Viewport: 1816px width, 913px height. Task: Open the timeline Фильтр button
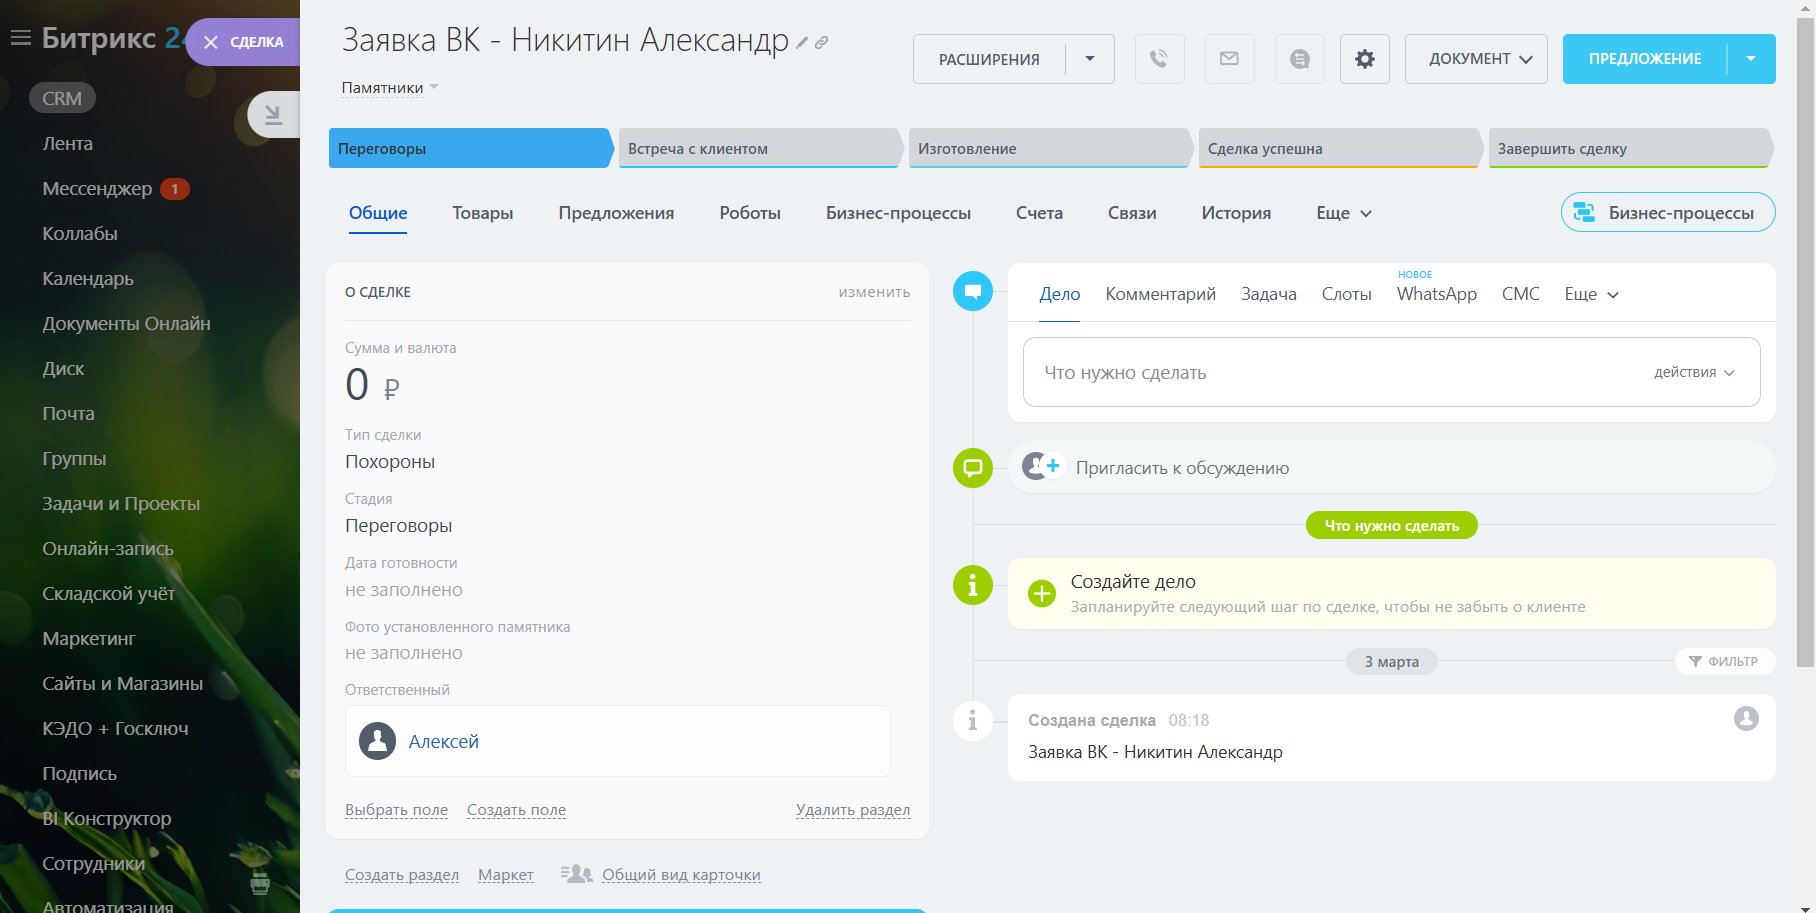click(1723, 661)
